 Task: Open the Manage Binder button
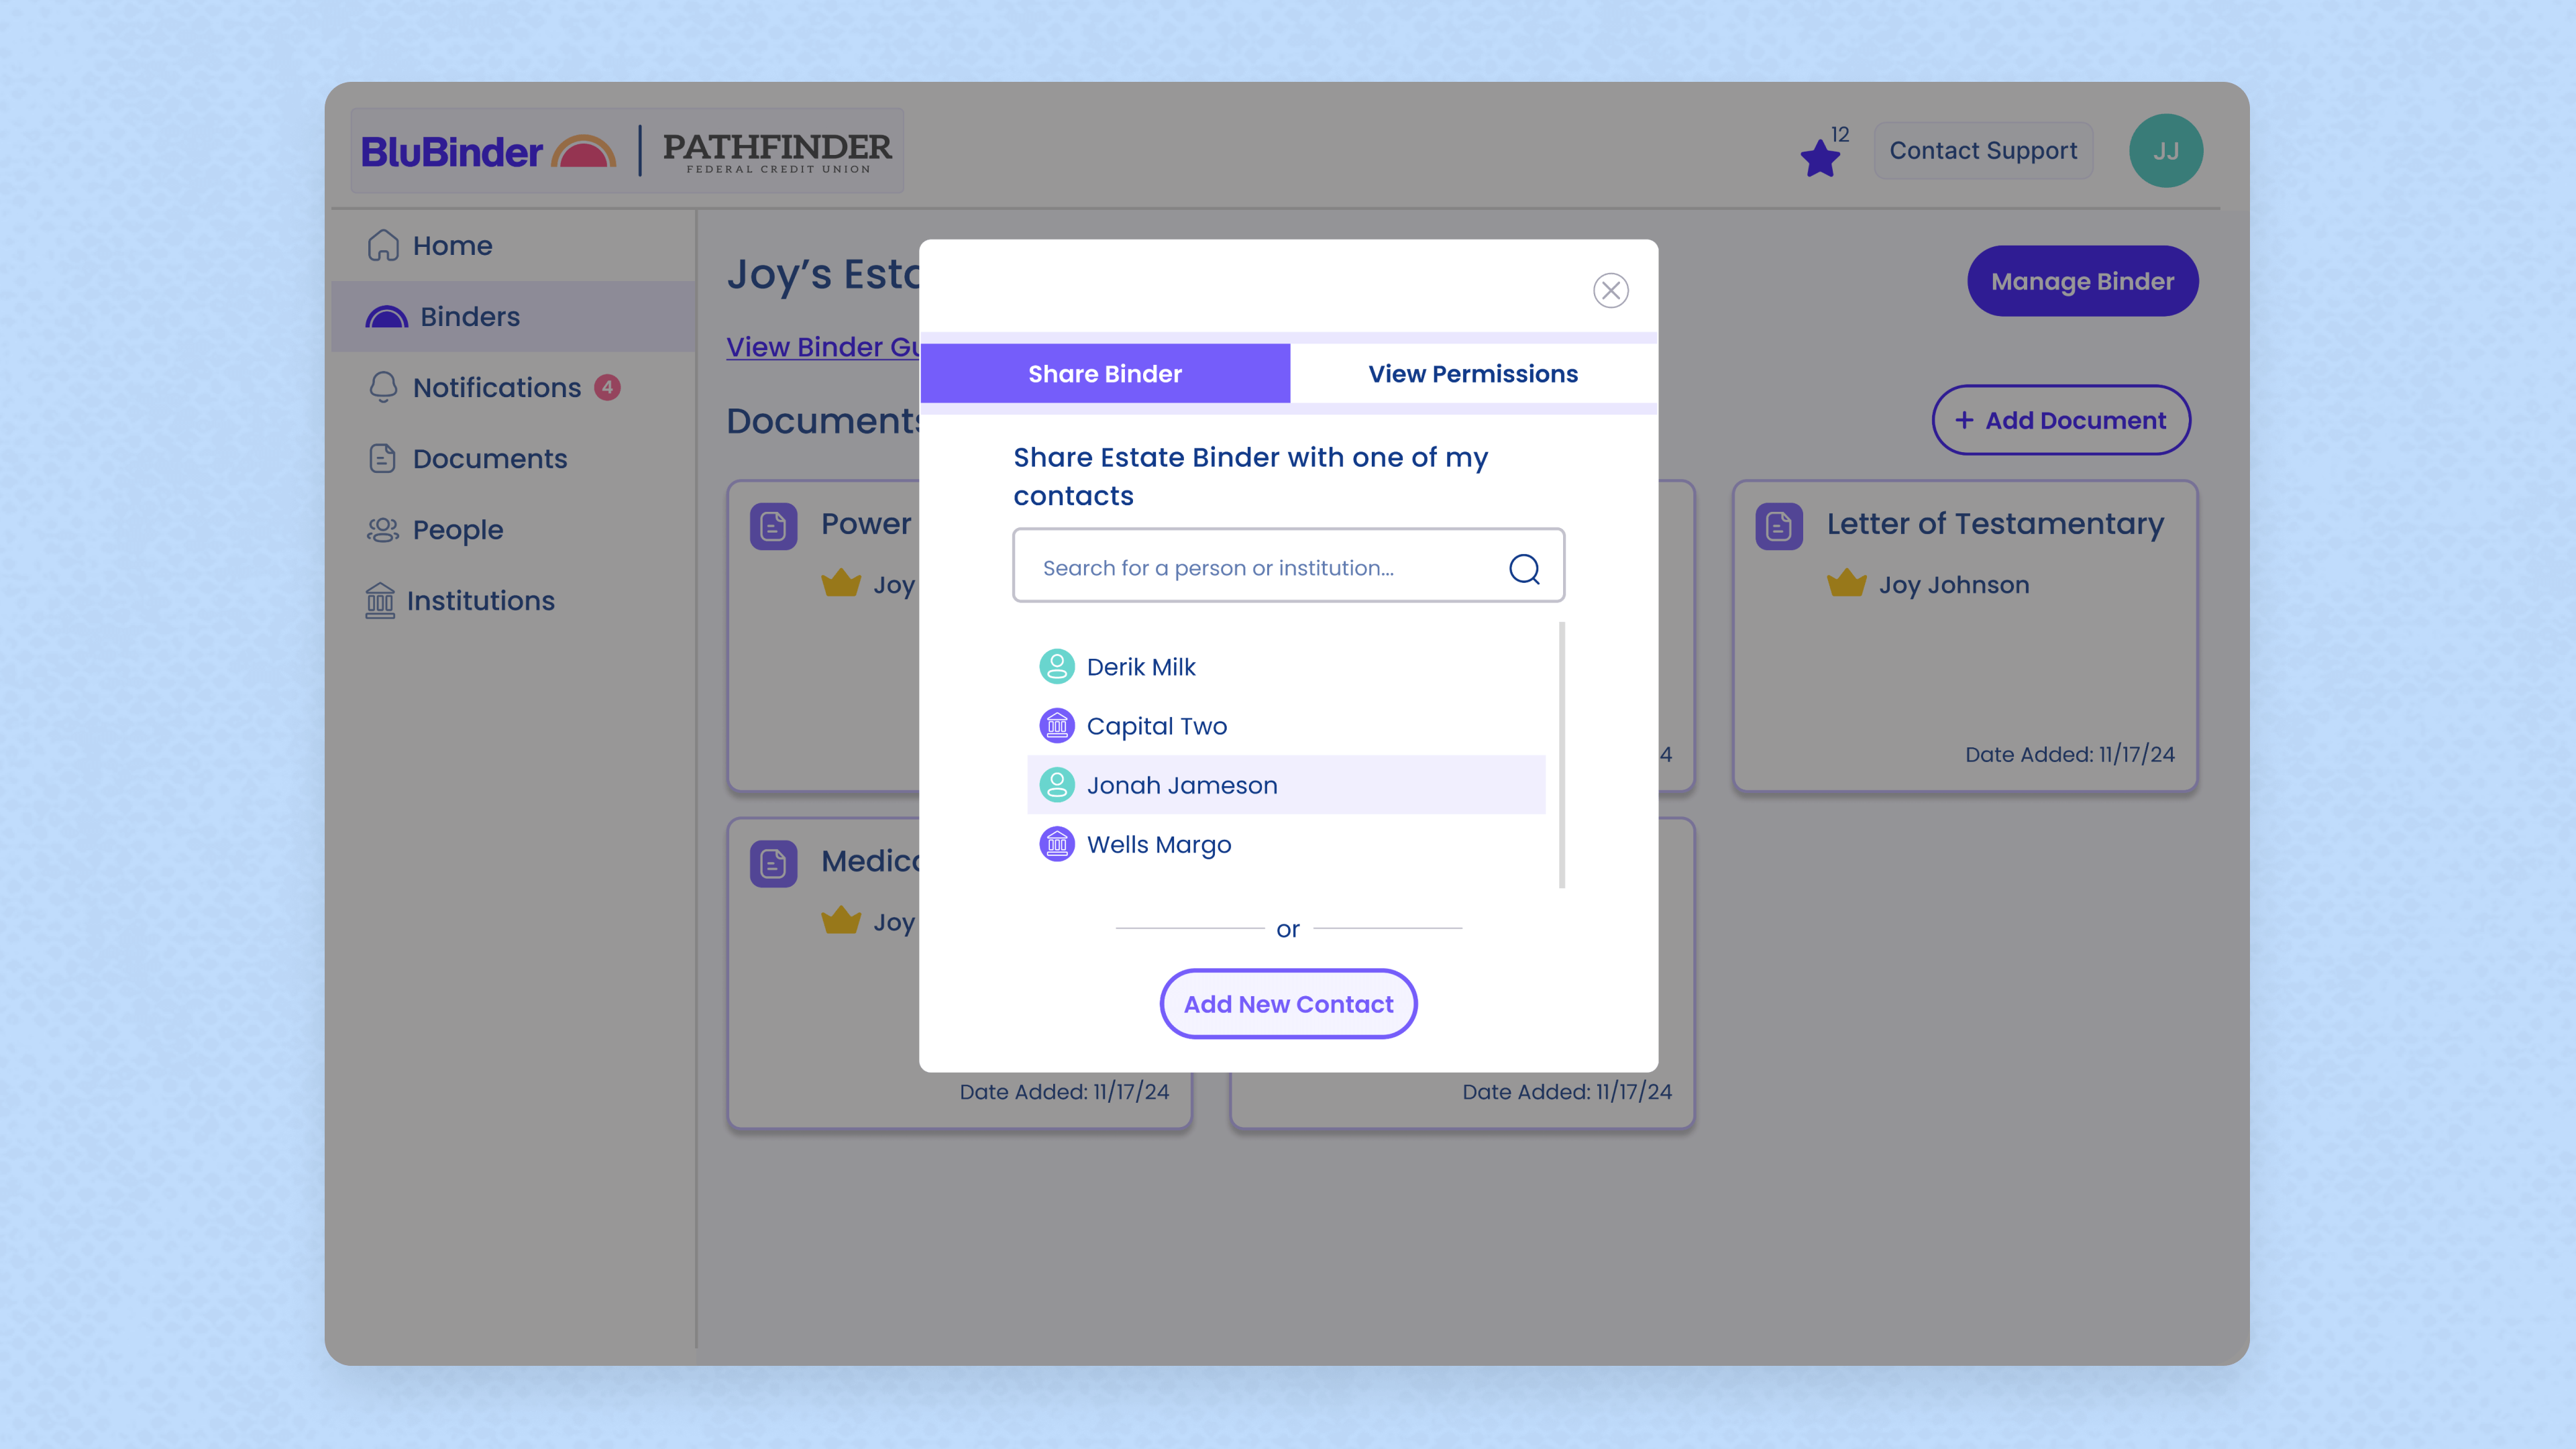coord(2082,281)
